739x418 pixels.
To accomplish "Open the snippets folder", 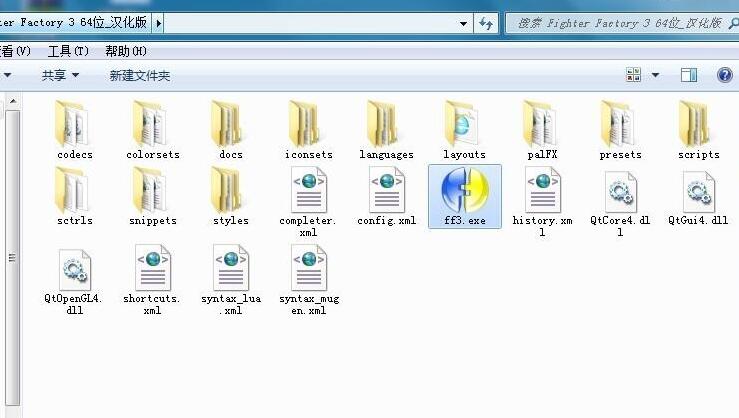I will tap(153, 196).
